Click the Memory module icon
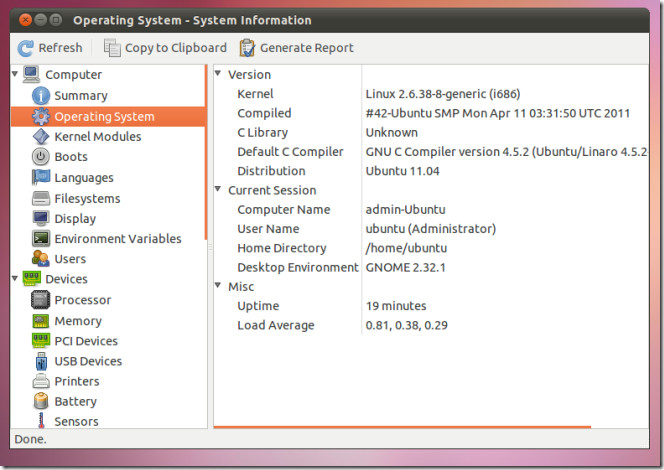The image size is (664, 470). pyautogui.click(x=41, y=321)
